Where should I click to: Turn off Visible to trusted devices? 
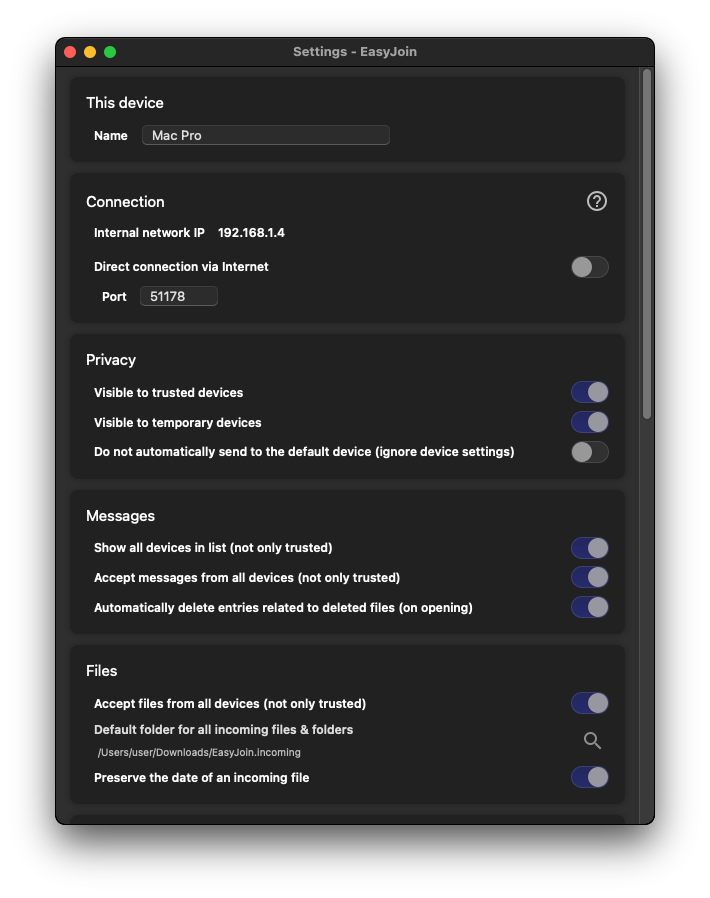click(589, 392)
